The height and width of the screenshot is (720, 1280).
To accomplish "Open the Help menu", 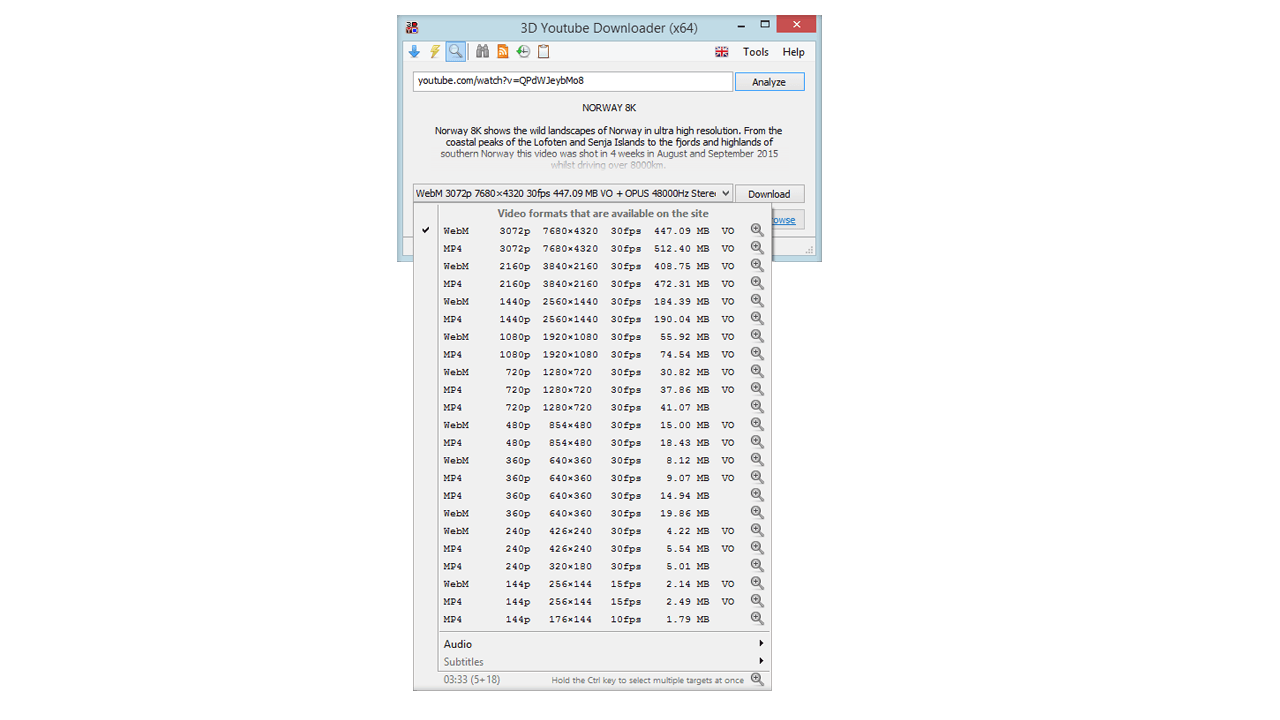I will click(793, 51).
